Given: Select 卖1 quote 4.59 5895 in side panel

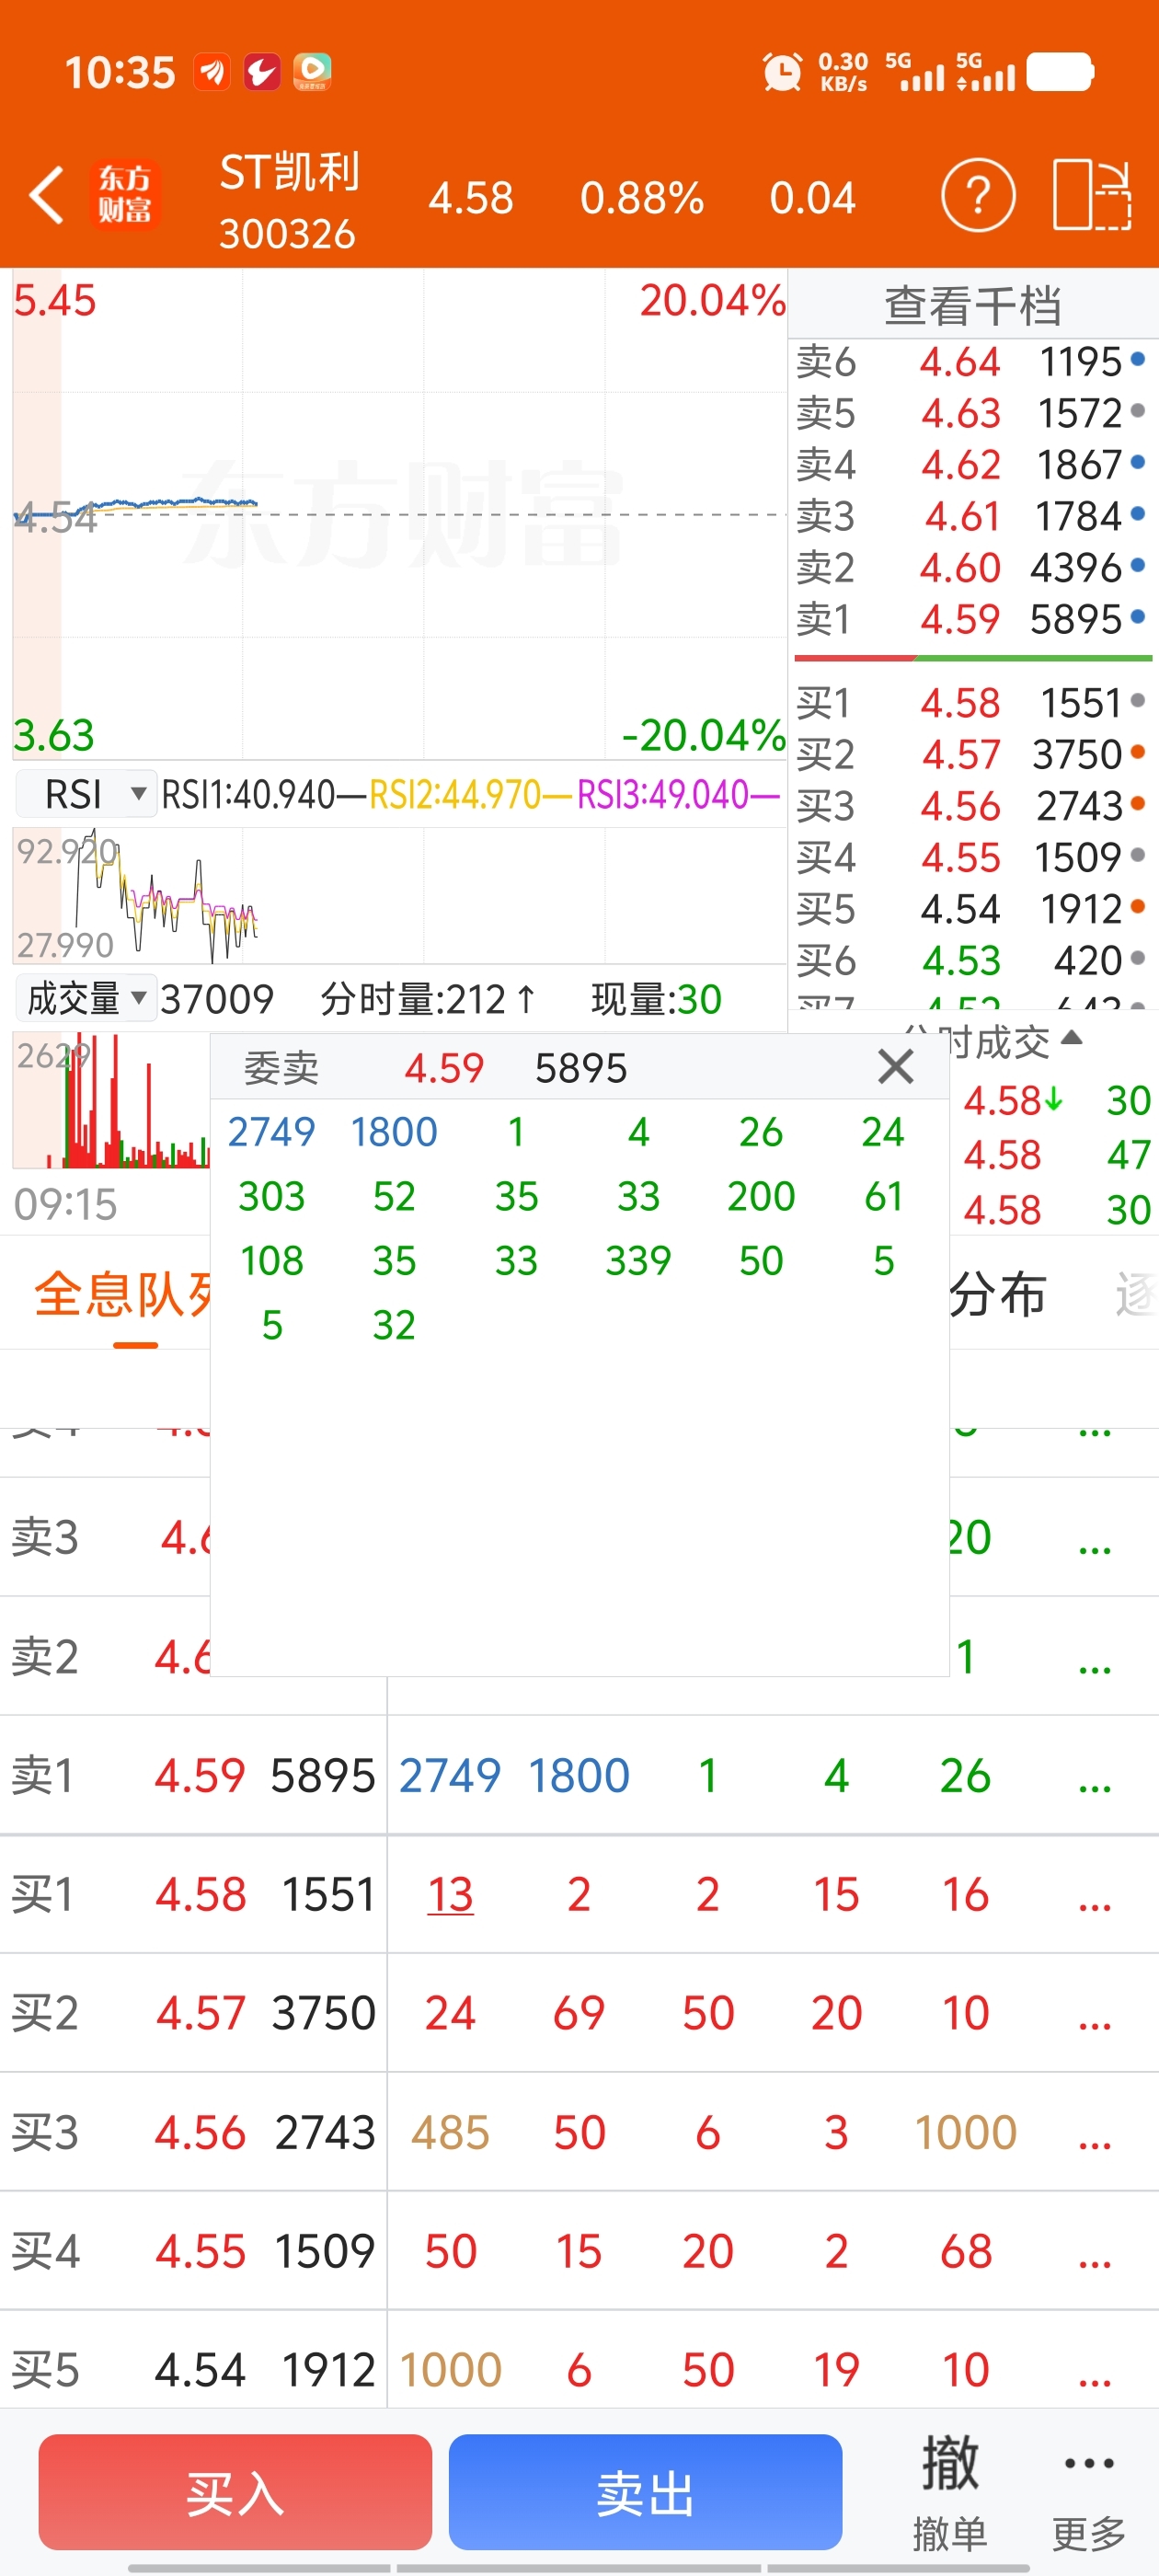Looking at the screenshot, I should (972, 620).
